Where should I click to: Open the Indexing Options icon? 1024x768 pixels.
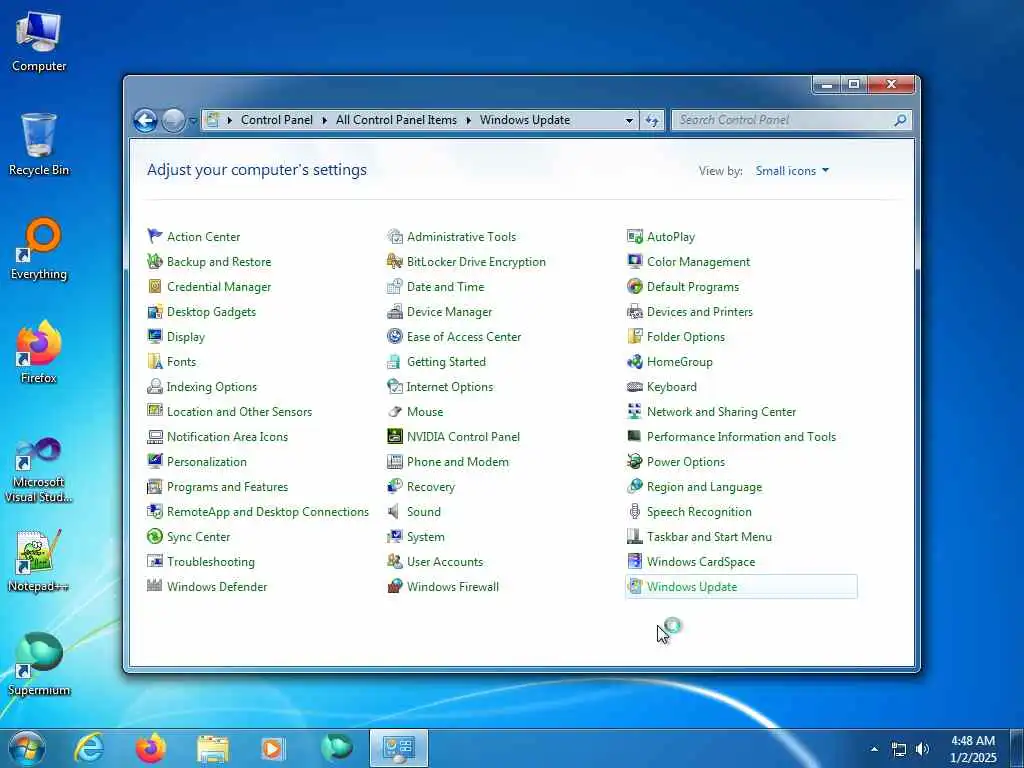(x=155, y=387)
